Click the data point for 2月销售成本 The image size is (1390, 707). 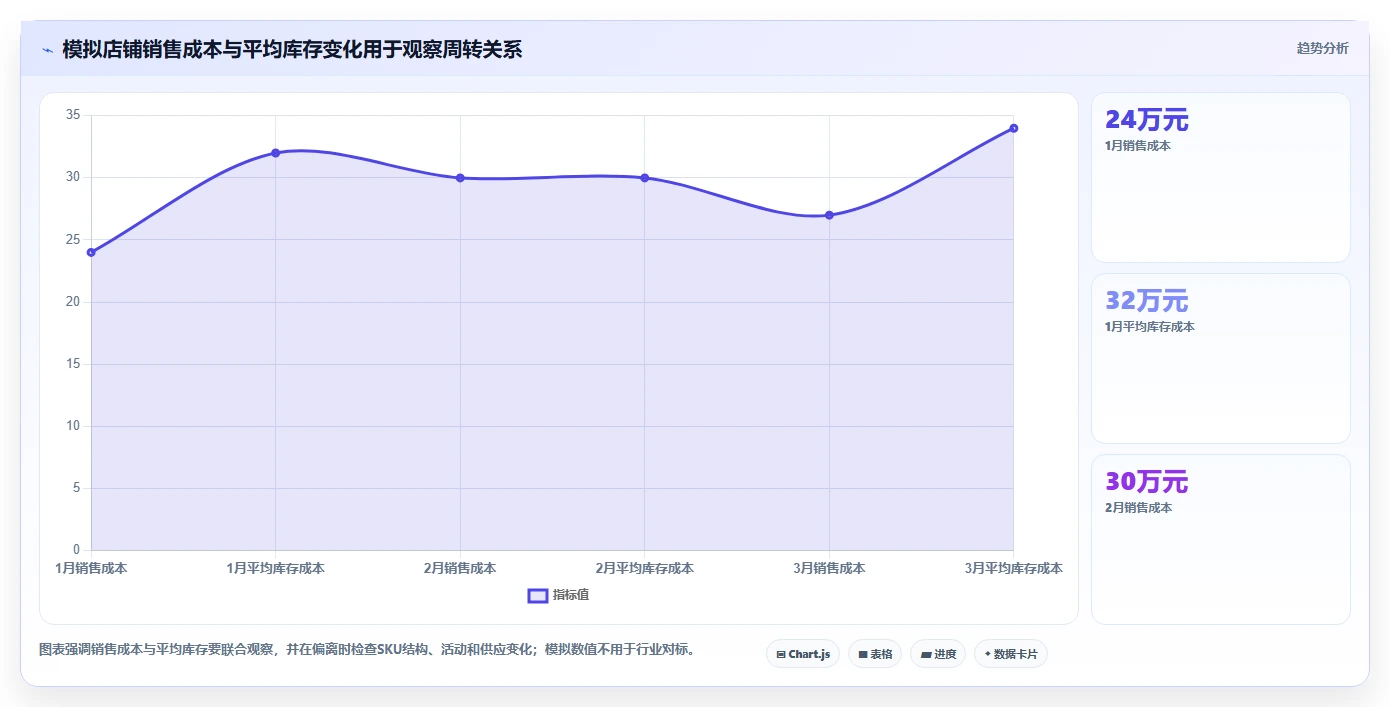pyautogui.click(x=460, y=178)
